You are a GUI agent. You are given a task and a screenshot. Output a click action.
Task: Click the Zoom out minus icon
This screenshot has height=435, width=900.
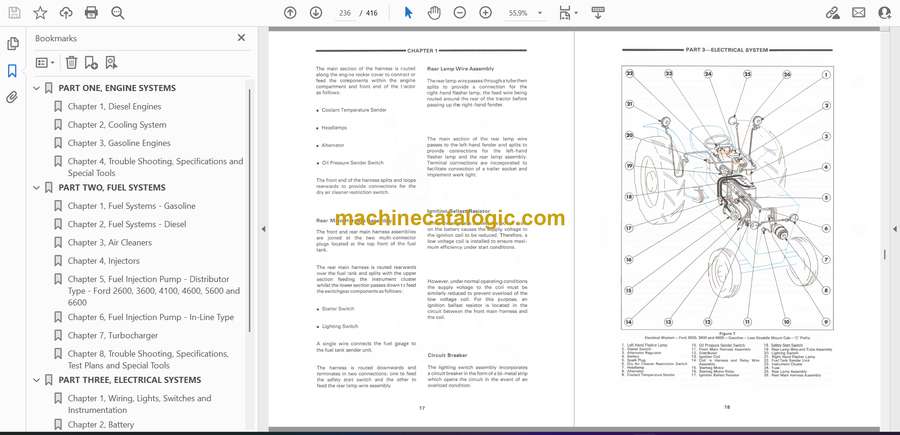(x=460, y=13)
